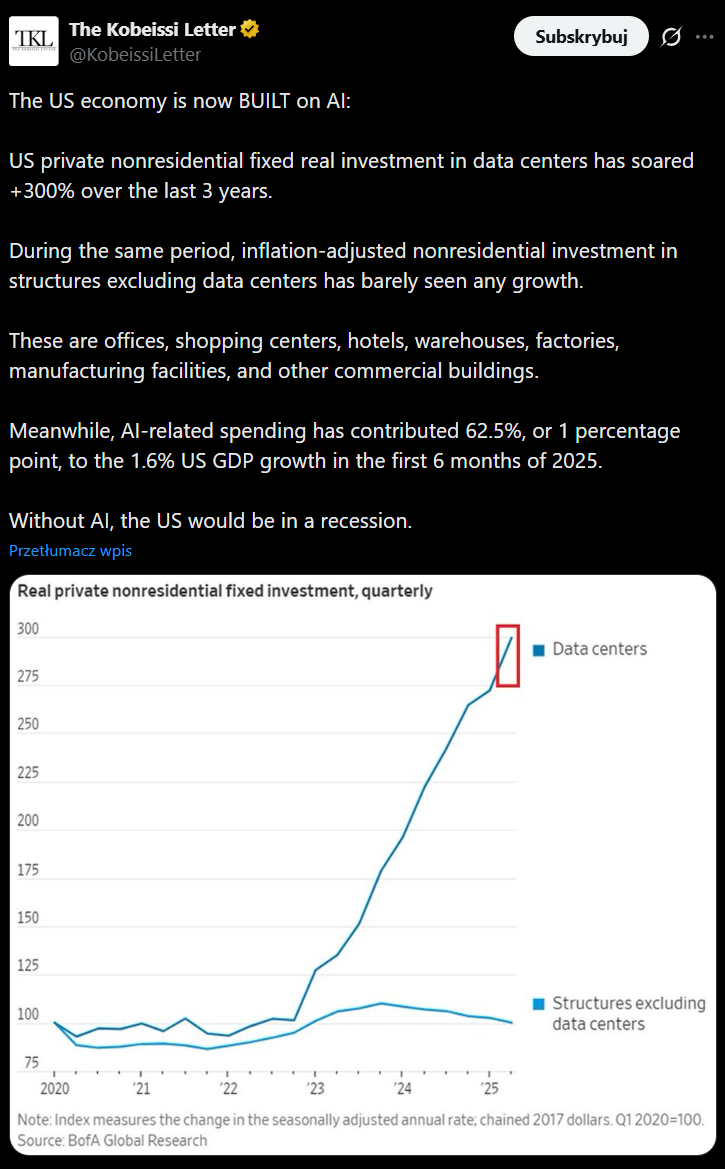Image resolution: width=725 pixels, height=1169 pixels.
Task: Select the Data centers legend label
Action: tap(599, 649)
